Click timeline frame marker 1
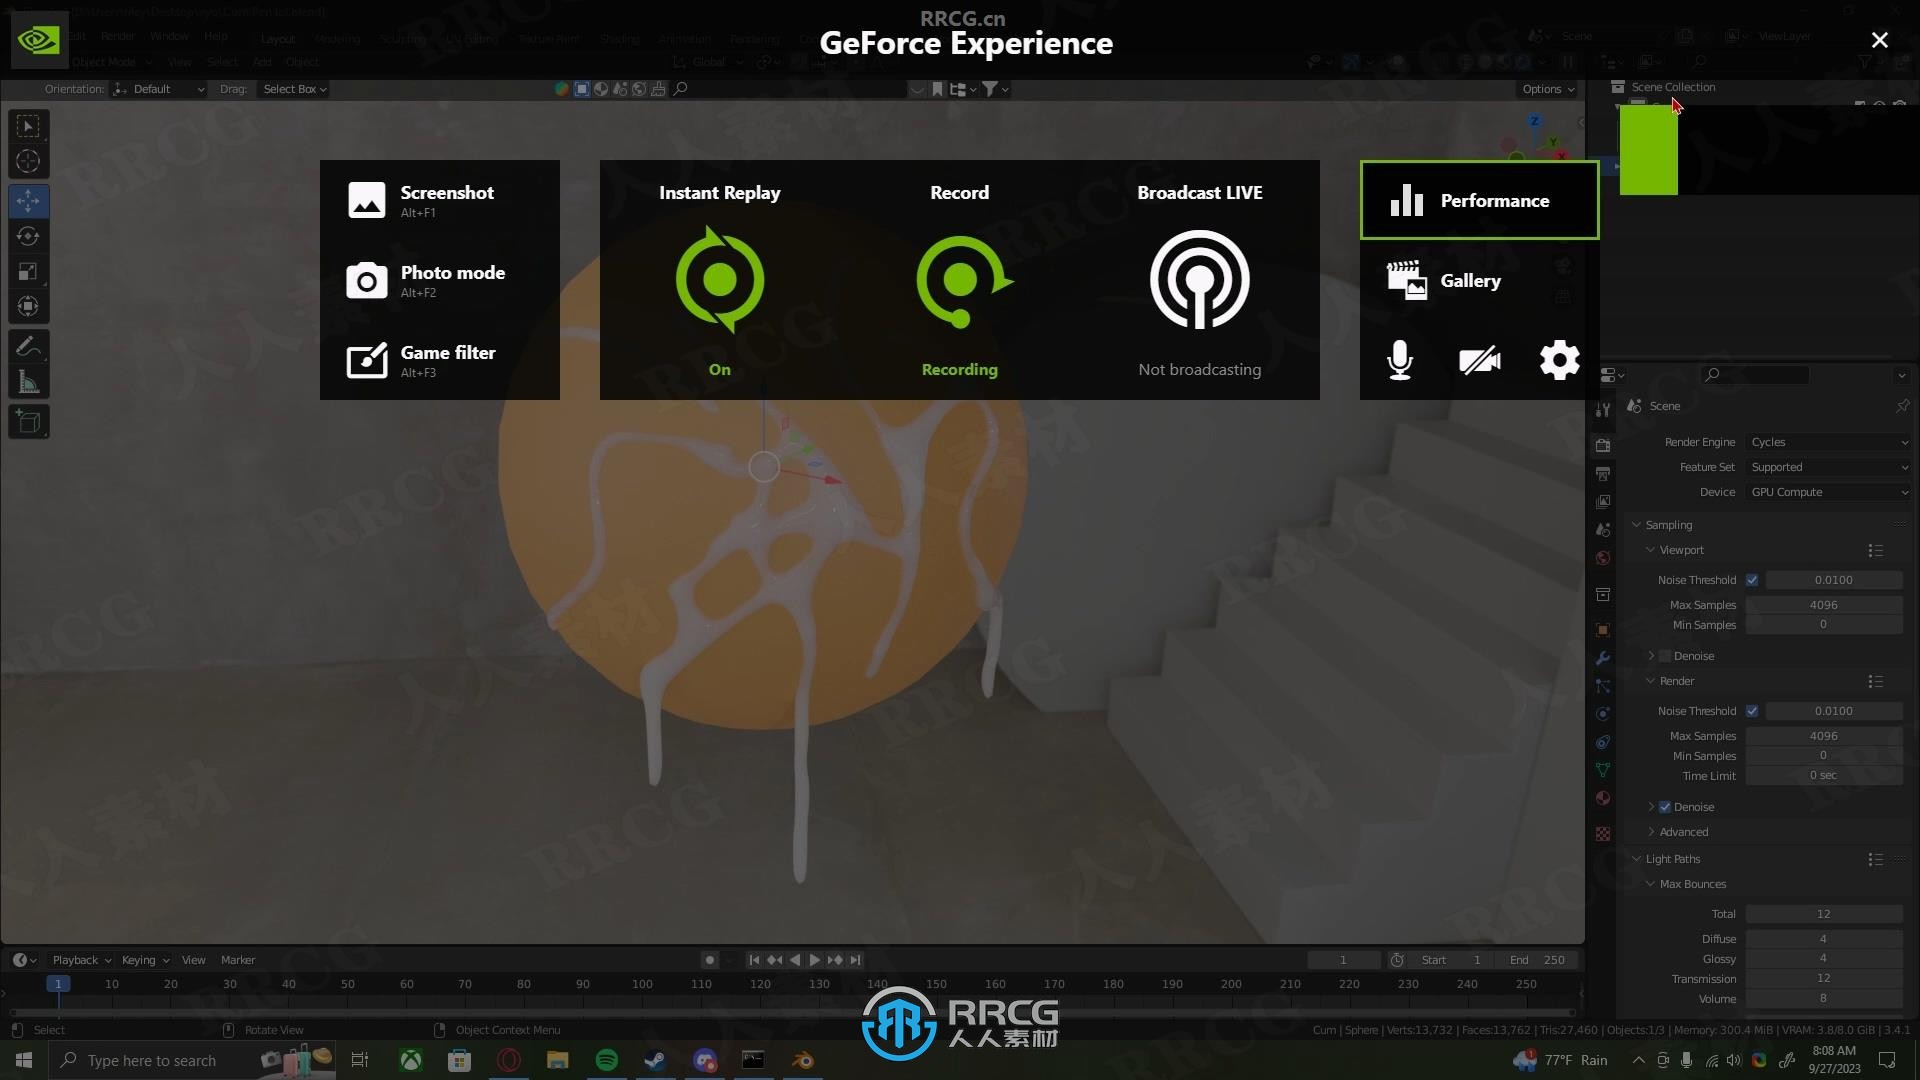Image resolution: width=1920 pixels, height=1080 pixels. pos(58,984)
